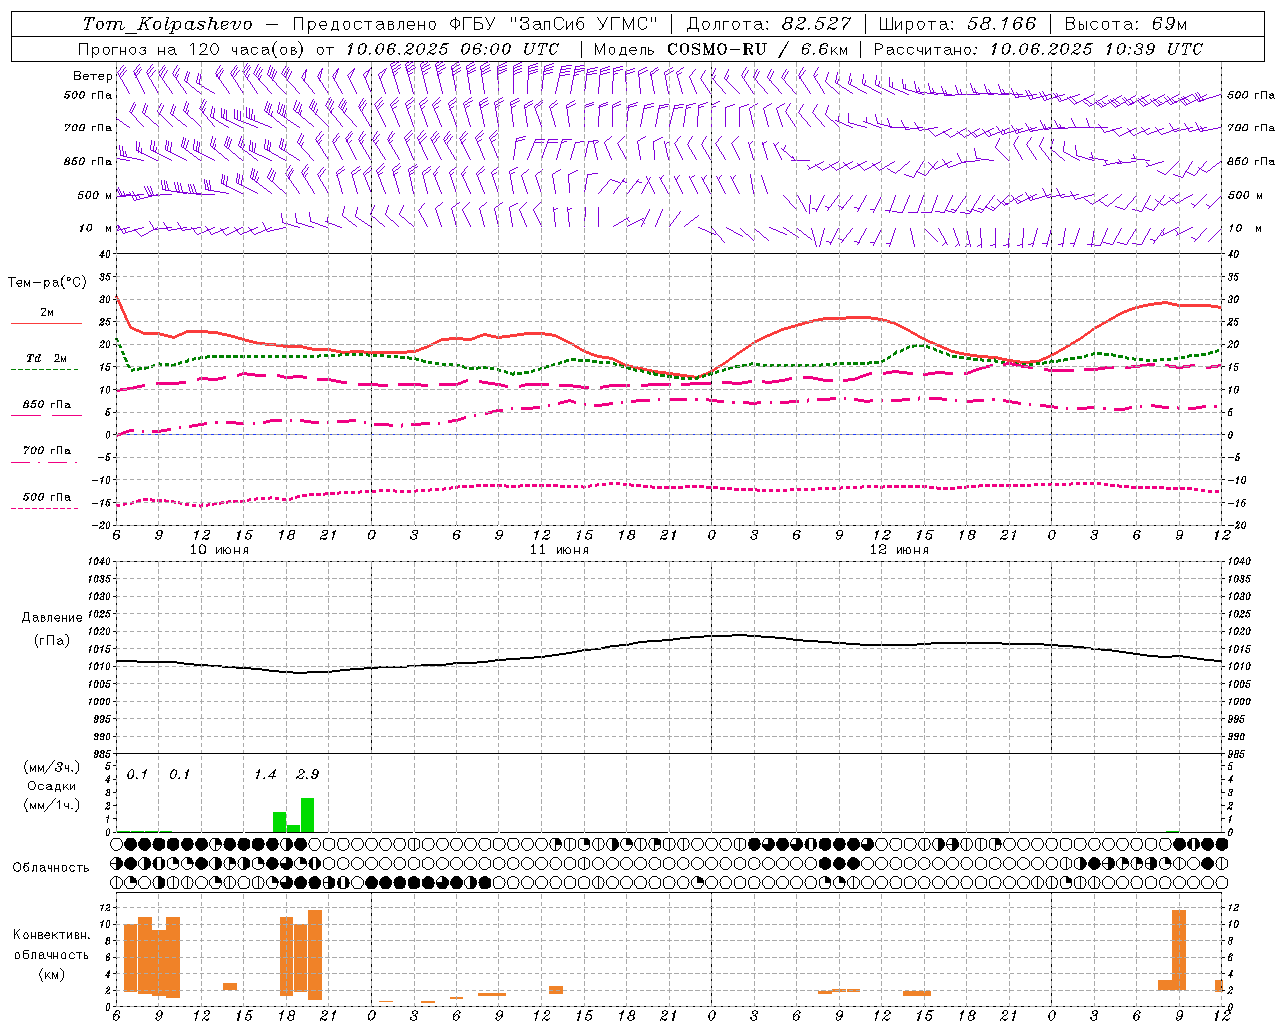1280x1024 pixels.
Task: Click the Рассчитано: 10.06.2025 10:39 UTC timestamp
Action: tap(1038, 49)
